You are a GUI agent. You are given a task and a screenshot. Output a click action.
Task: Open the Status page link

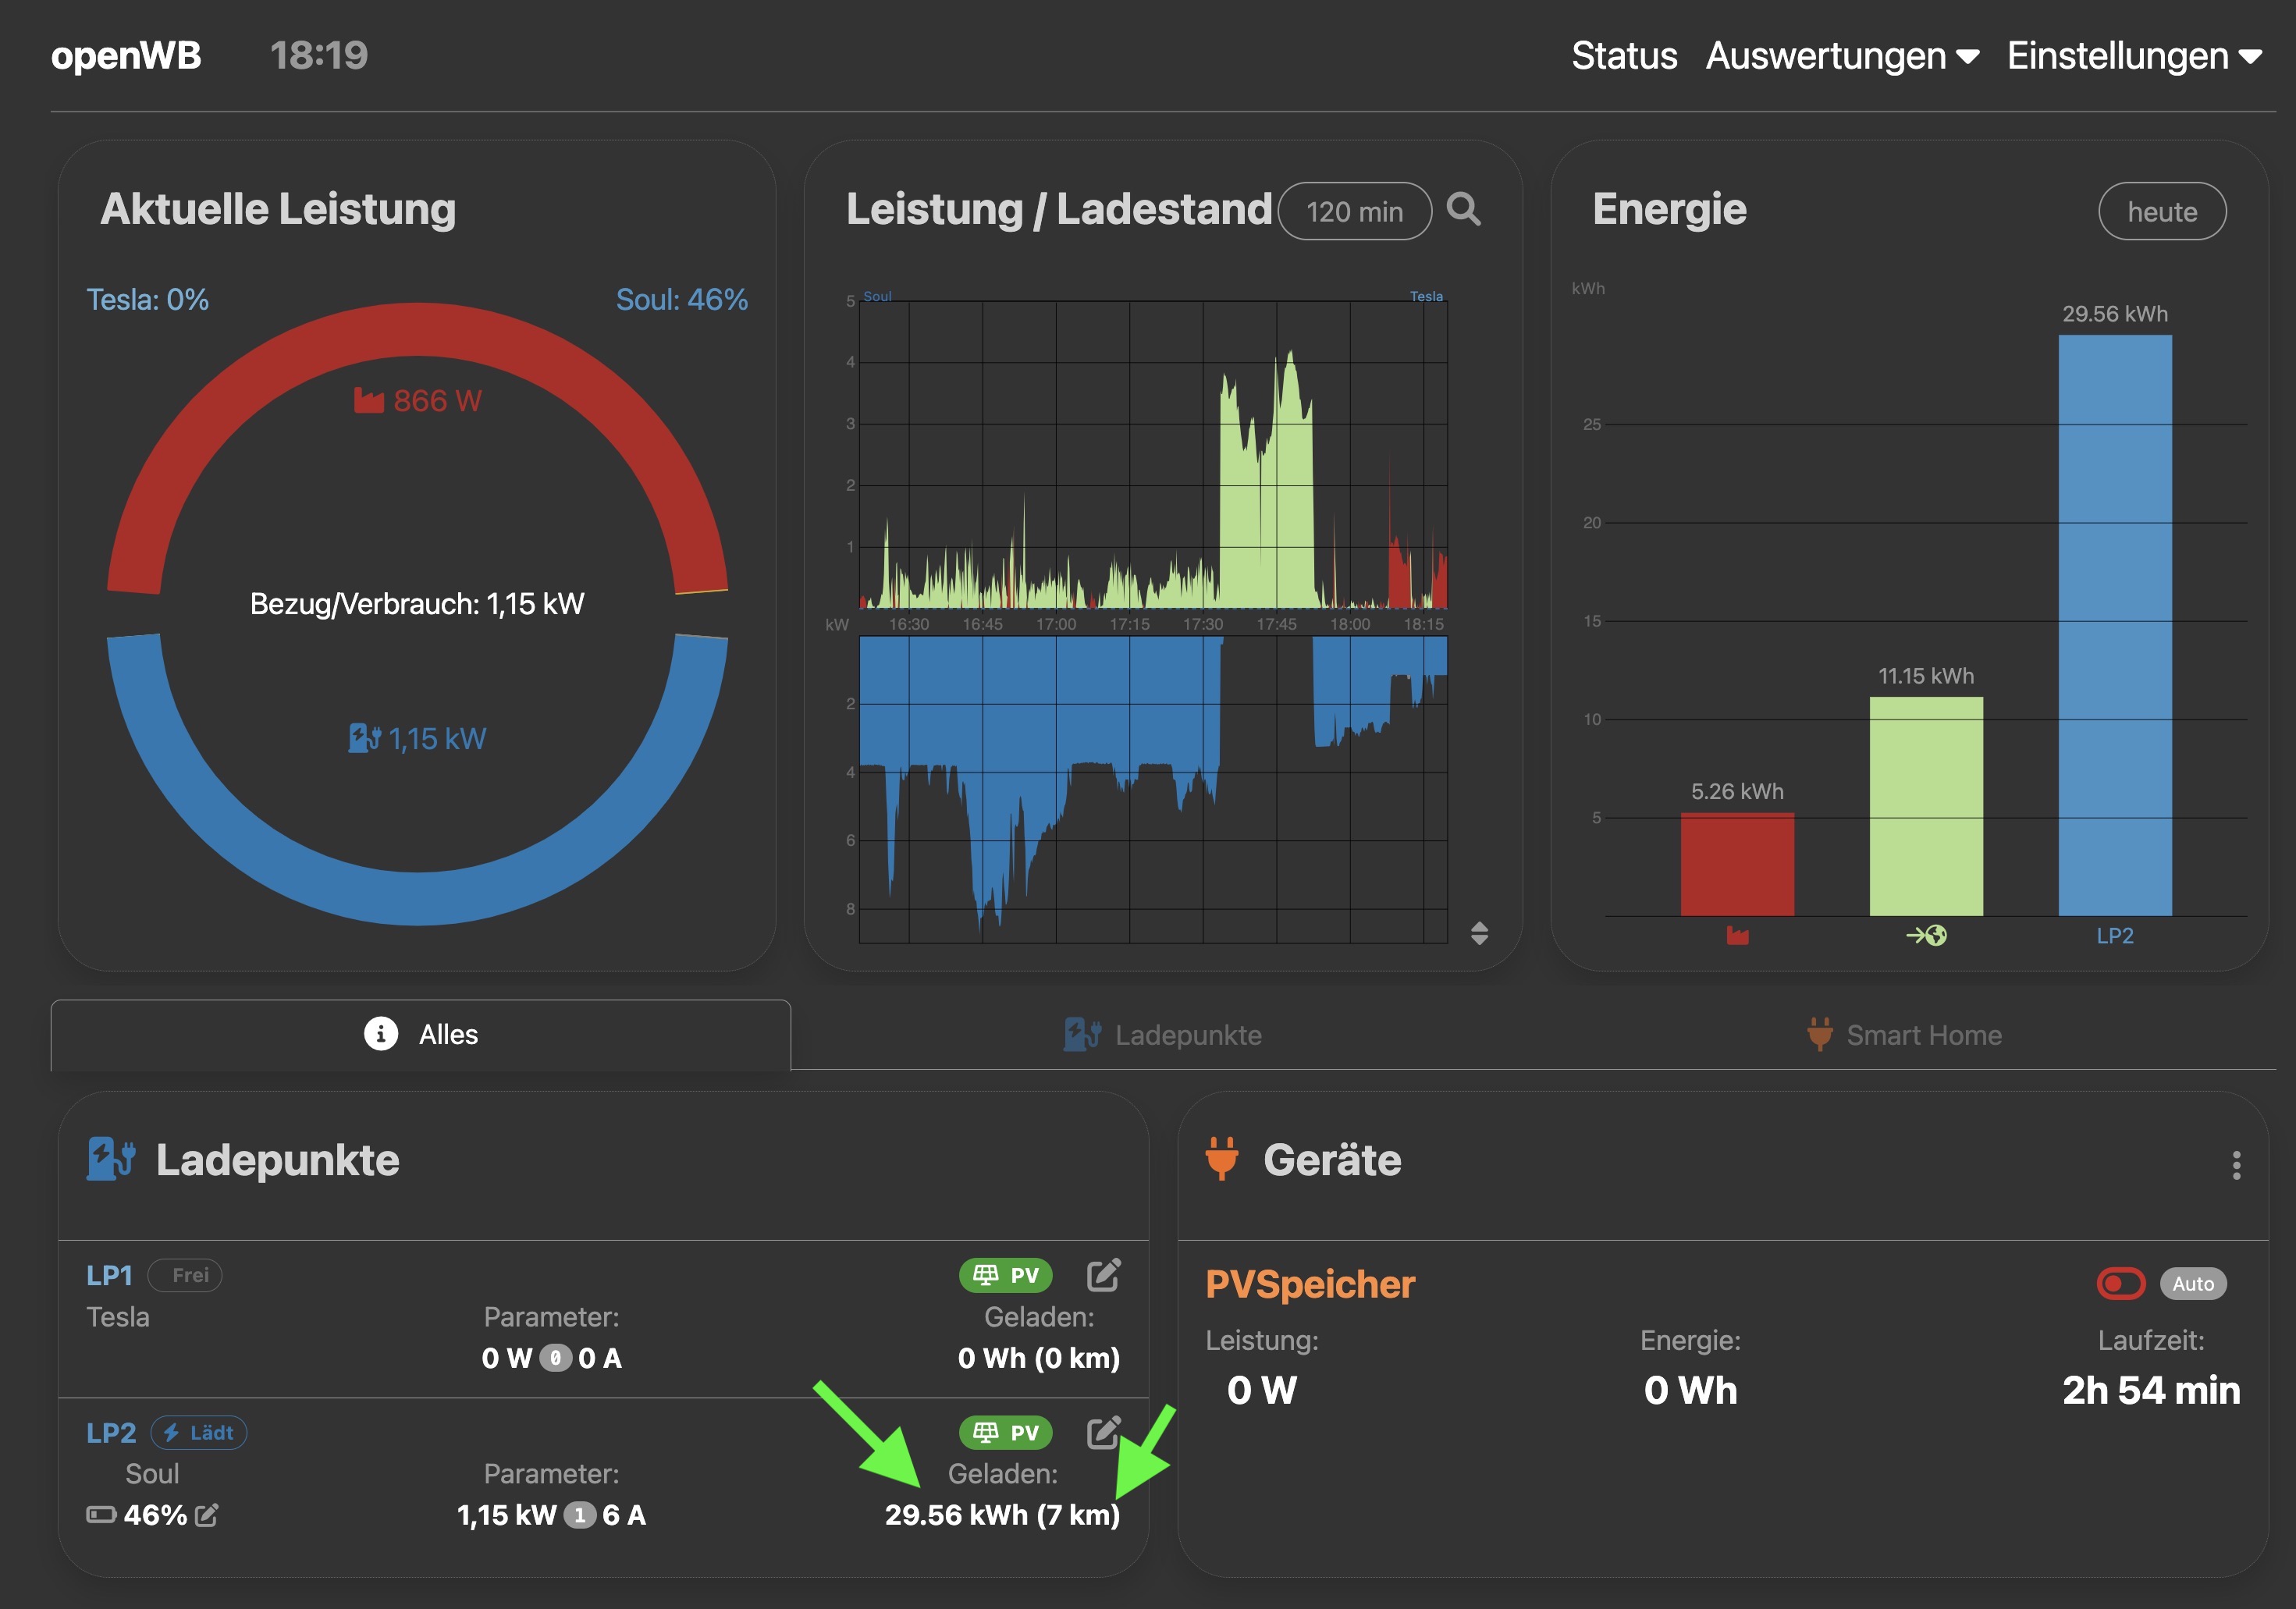click(1623, 56)
